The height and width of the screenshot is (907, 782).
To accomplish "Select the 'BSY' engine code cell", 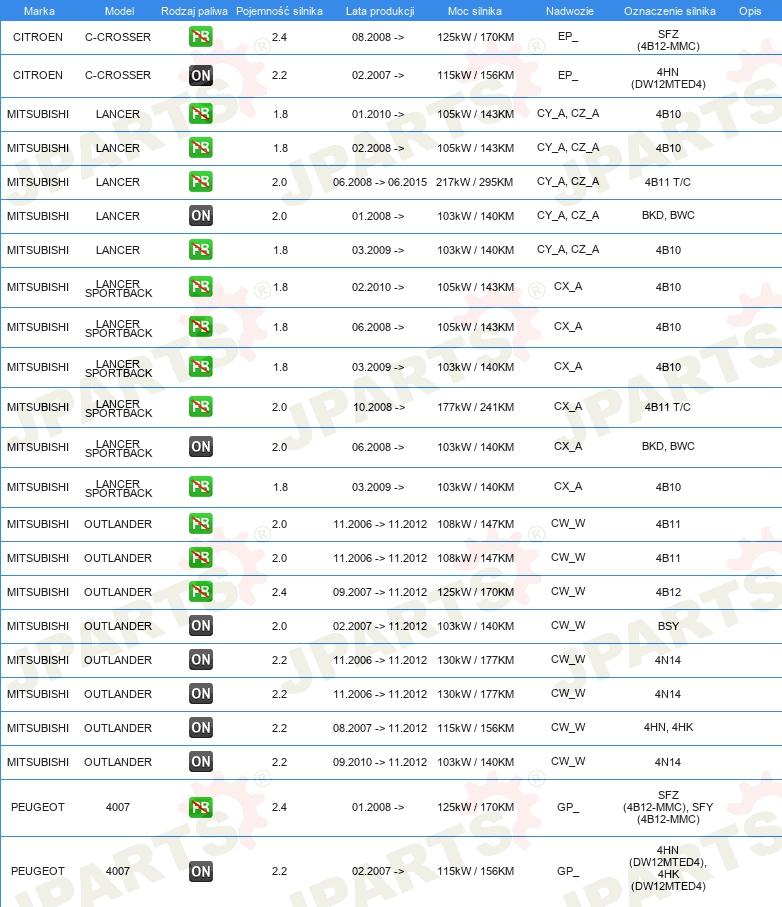I will click(668, 626).
